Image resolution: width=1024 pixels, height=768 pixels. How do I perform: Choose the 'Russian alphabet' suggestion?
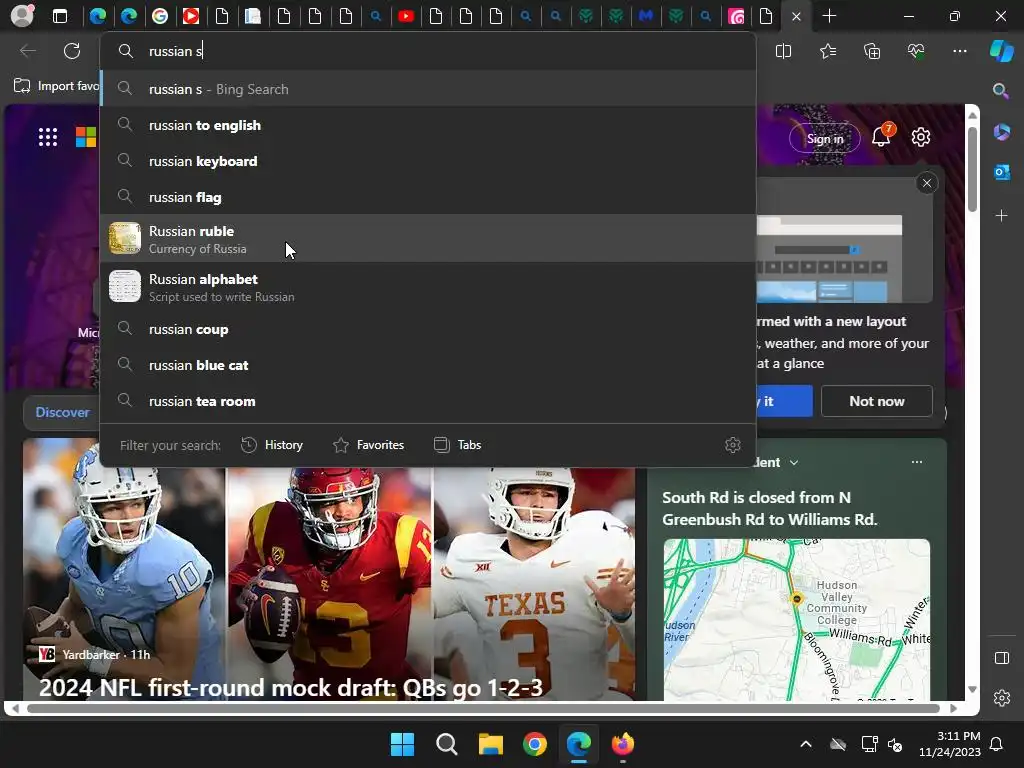pos(428,287)
